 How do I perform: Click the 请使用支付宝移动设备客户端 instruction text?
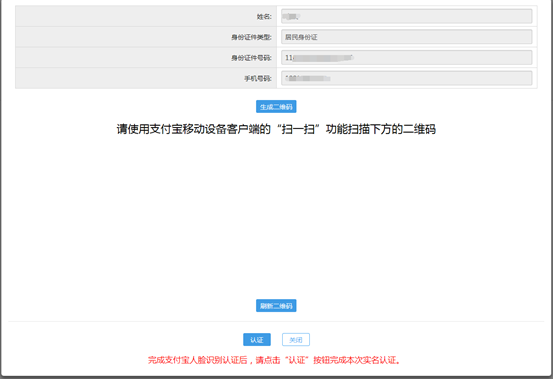click(276, 129)
